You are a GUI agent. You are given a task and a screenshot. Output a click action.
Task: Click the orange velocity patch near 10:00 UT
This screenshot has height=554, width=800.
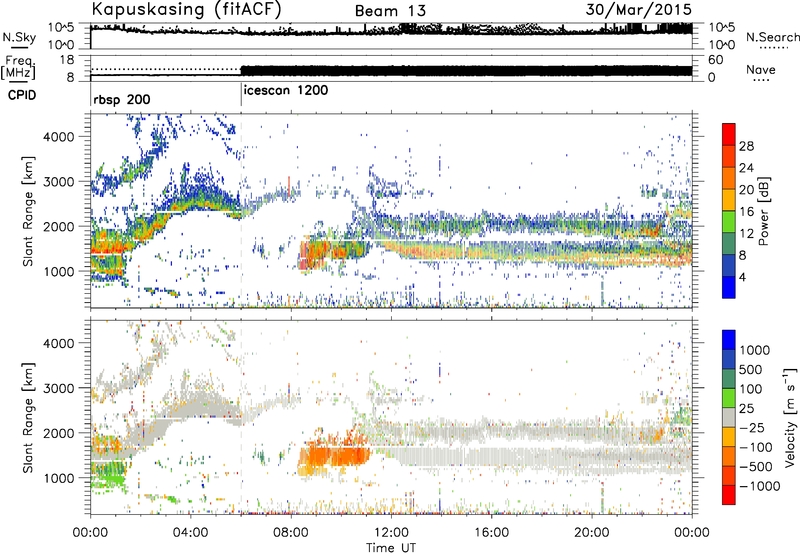(334, 456)
